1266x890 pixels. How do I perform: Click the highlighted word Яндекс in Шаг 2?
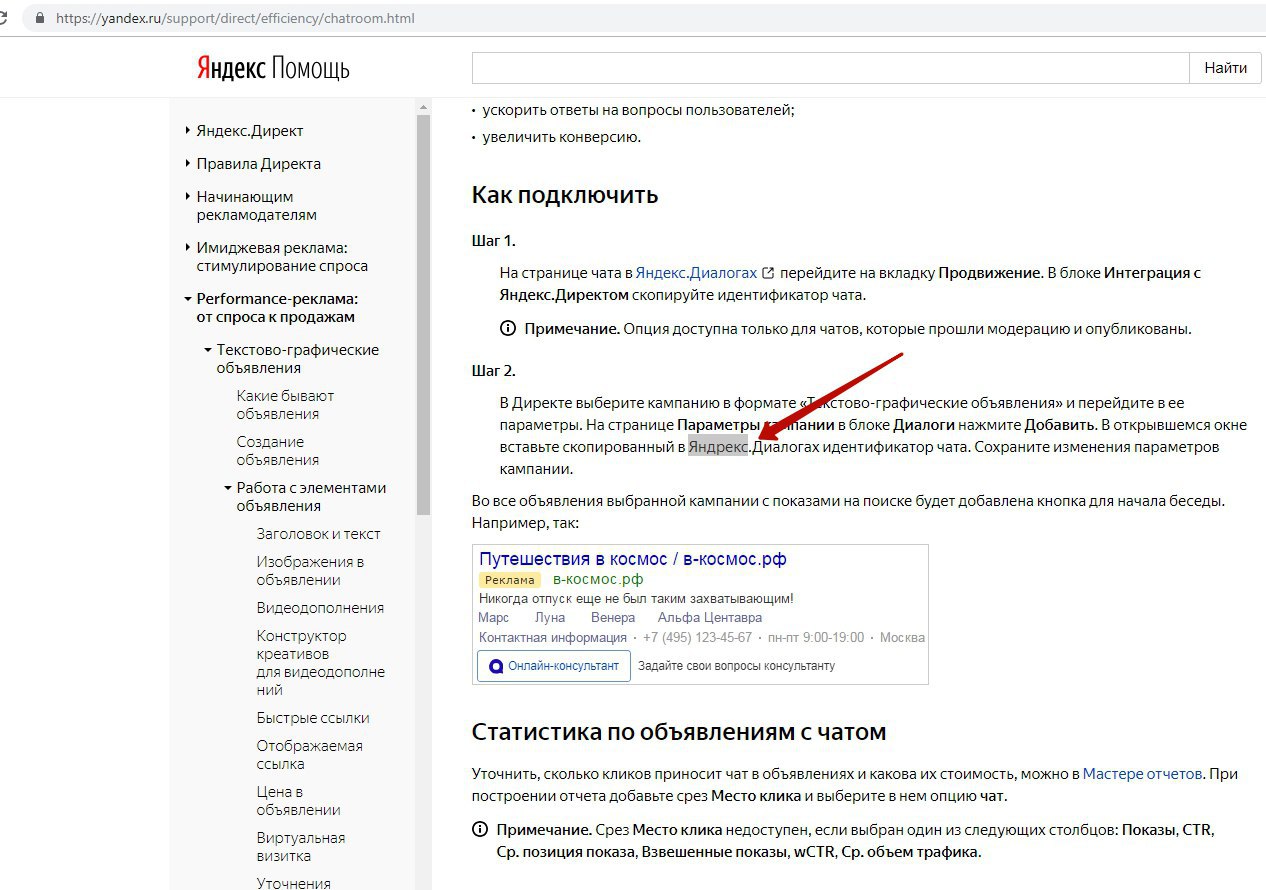click(718, 447)
